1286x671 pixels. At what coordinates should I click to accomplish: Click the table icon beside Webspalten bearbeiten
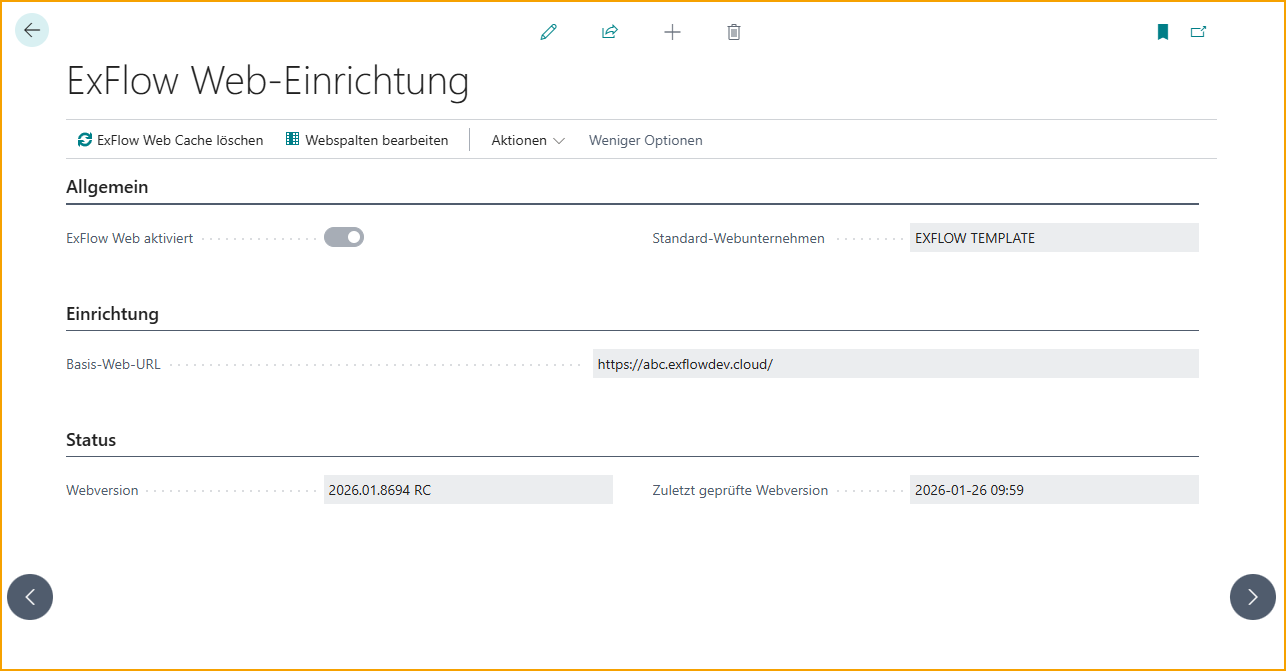(x=291, y=139)
